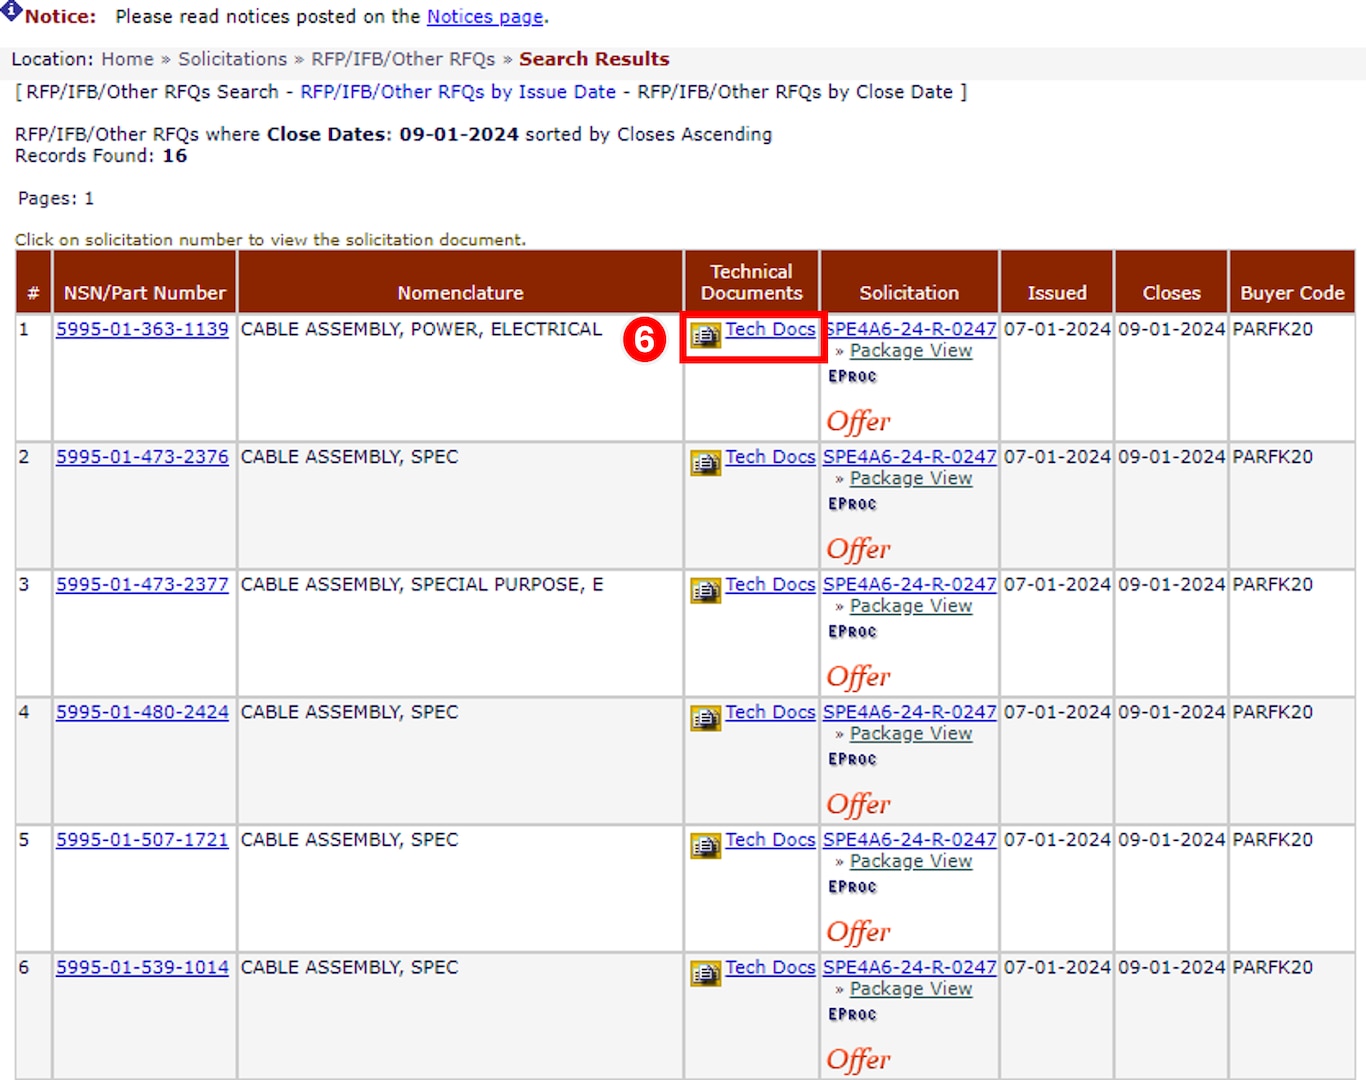Open Package View in row 1

[911, 351]
